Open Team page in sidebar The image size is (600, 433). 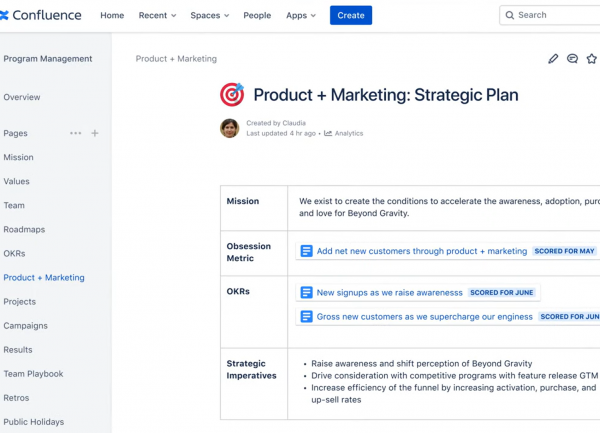(14, 205)
